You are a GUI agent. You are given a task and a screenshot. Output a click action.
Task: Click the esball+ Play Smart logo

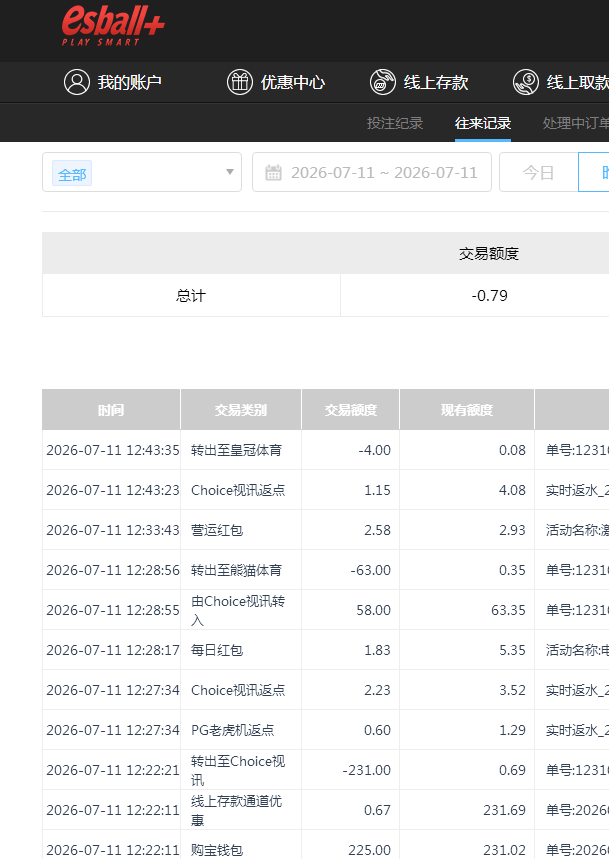click(113, 26)
